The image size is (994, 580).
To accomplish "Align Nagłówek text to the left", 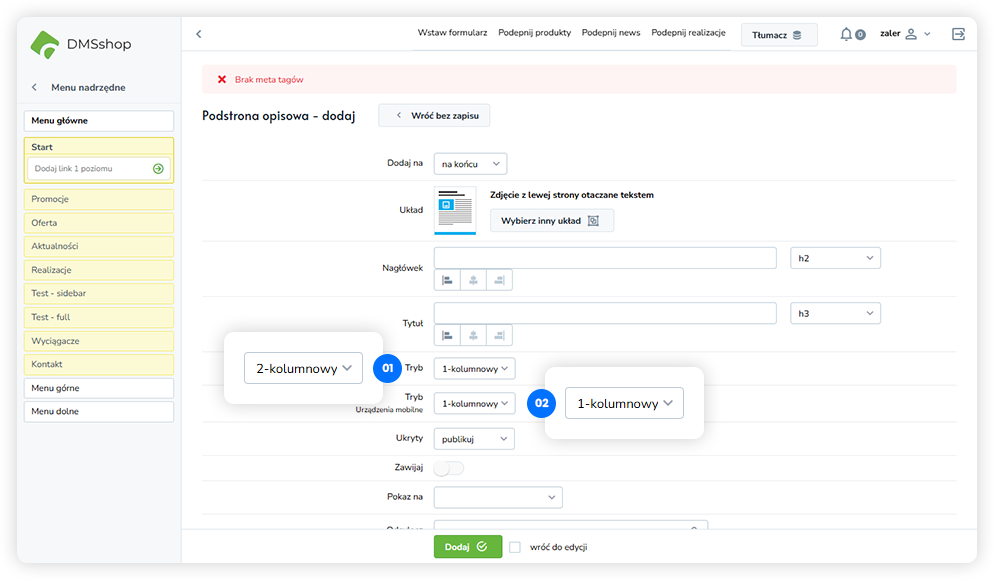I will coord(447,280).
